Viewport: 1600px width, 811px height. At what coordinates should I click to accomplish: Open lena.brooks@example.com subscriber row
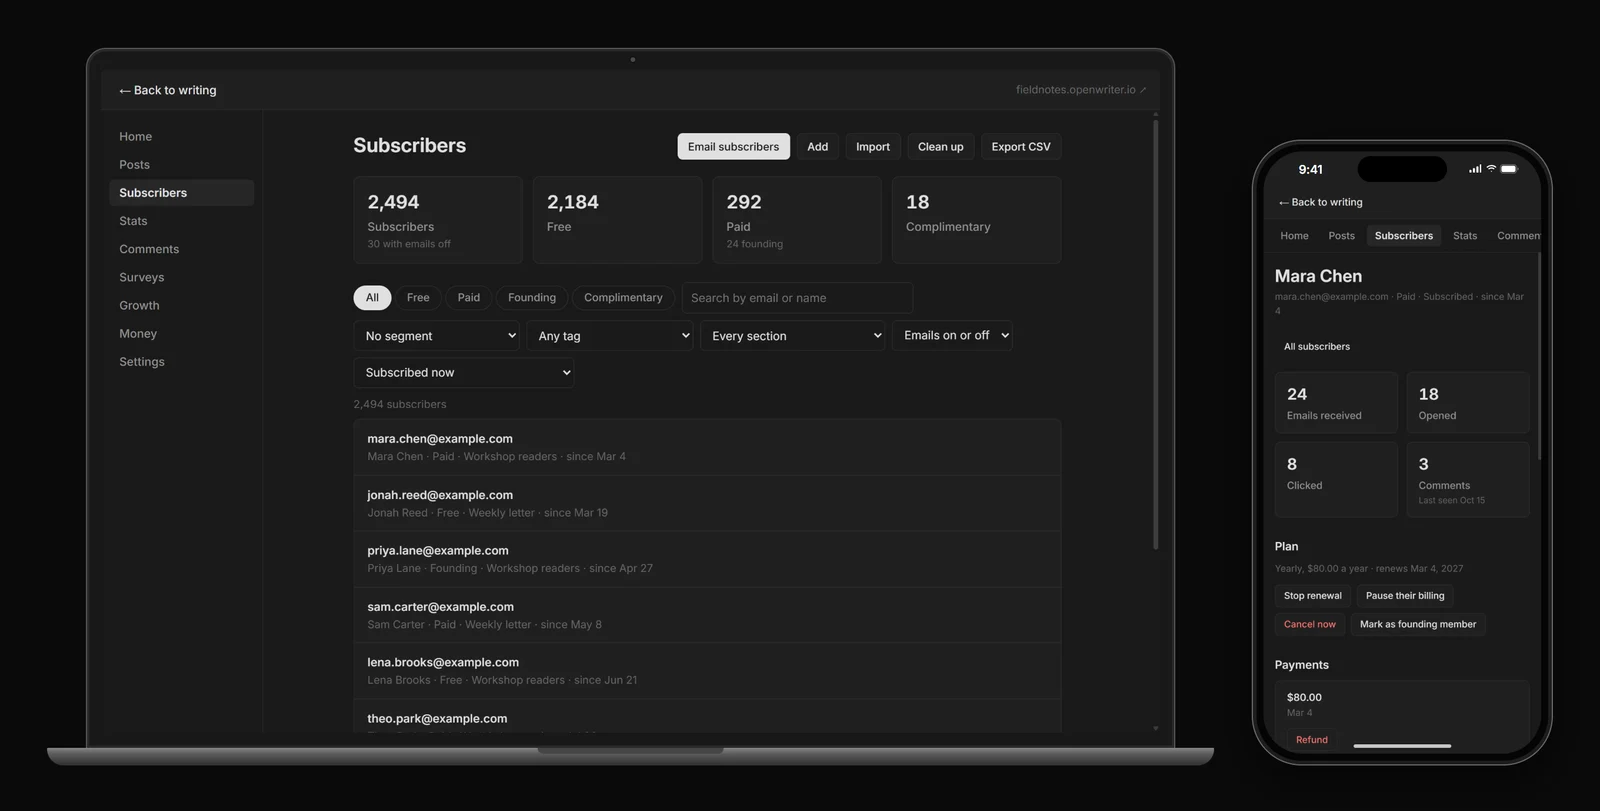tap(707, 671)
